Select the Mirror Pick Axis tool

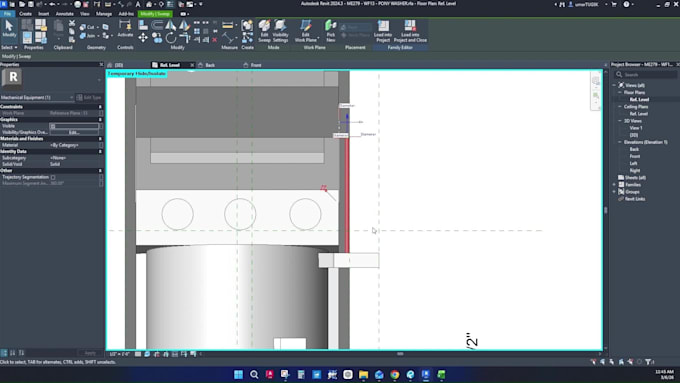[x=170, y=25]
